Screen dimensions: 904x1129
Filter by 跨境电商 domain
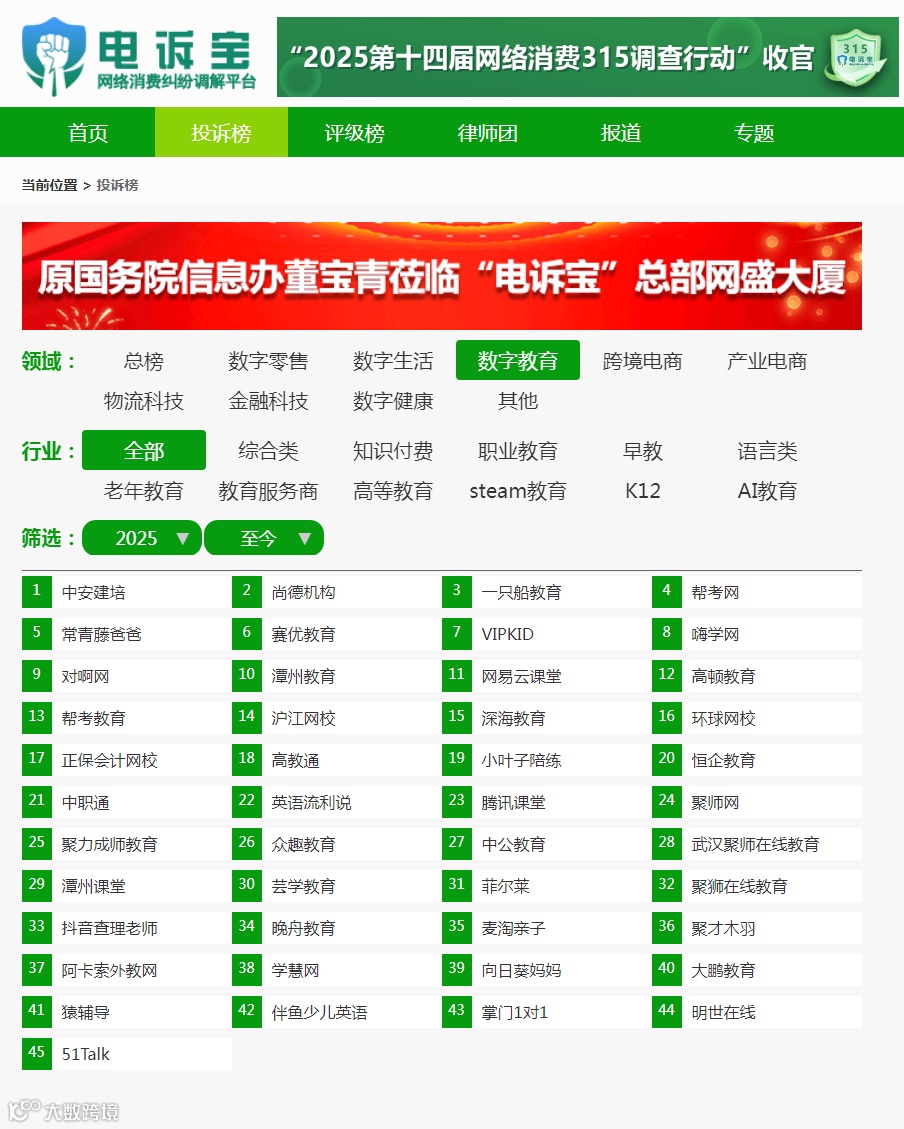coord(643,361)
